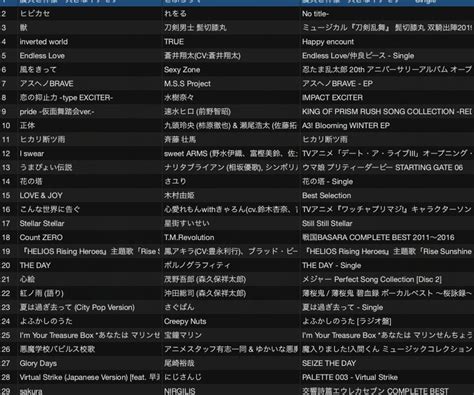Screen dimensions: 474x395
Task: Select album "戦国BASARA COMPLETE BEST 2011~2016"
Action: [x=378, y=237]
